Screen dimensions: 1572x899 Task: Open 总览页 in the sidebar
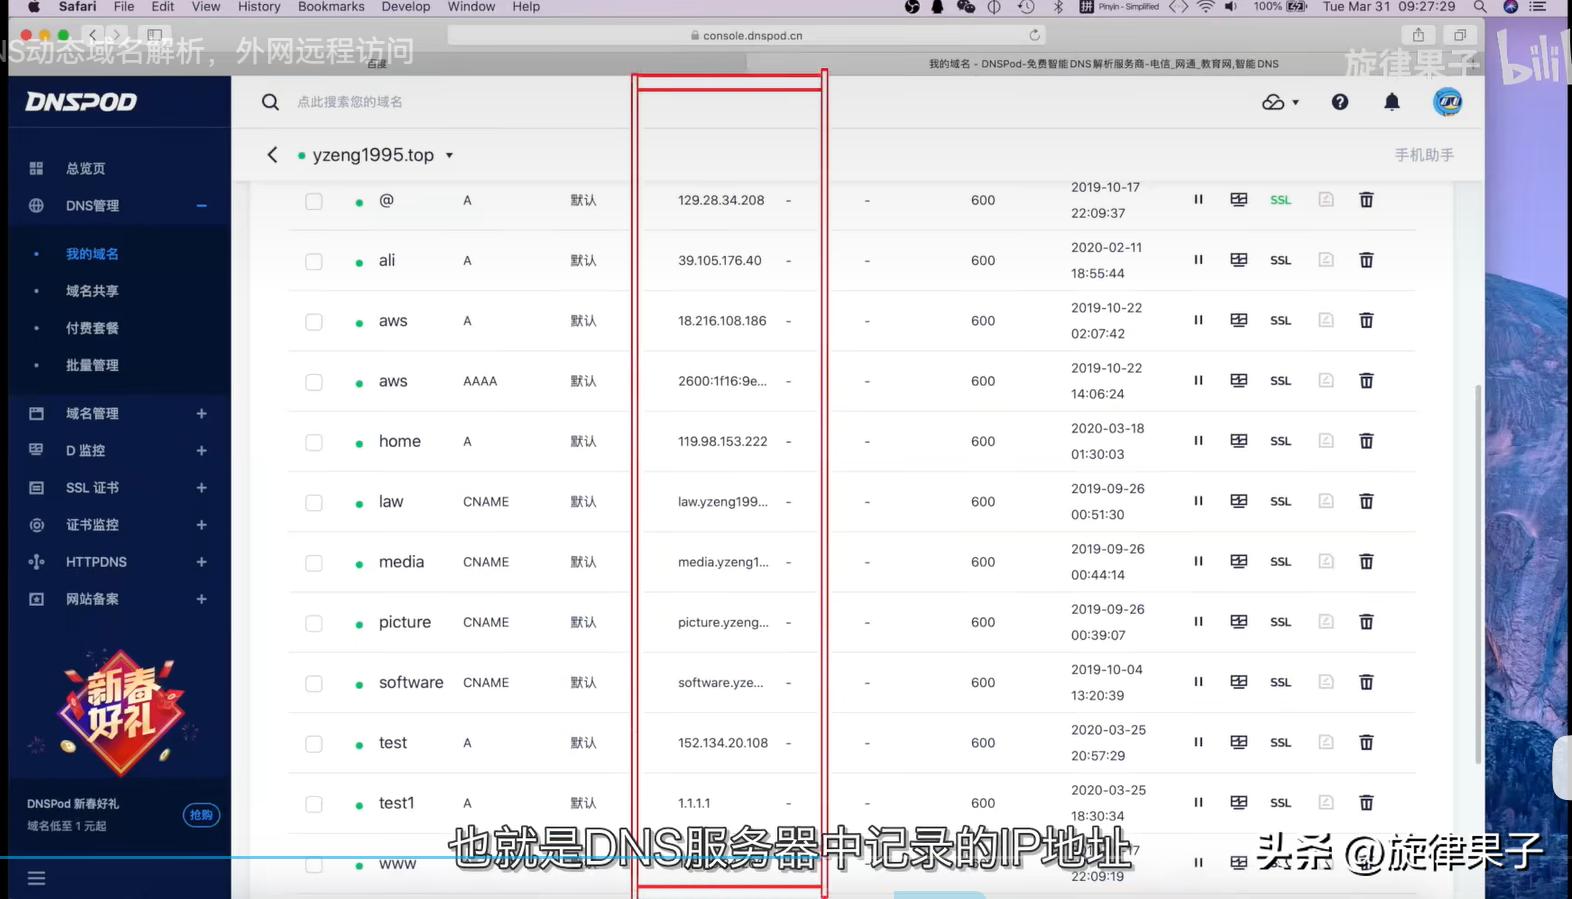coord(85,169)
